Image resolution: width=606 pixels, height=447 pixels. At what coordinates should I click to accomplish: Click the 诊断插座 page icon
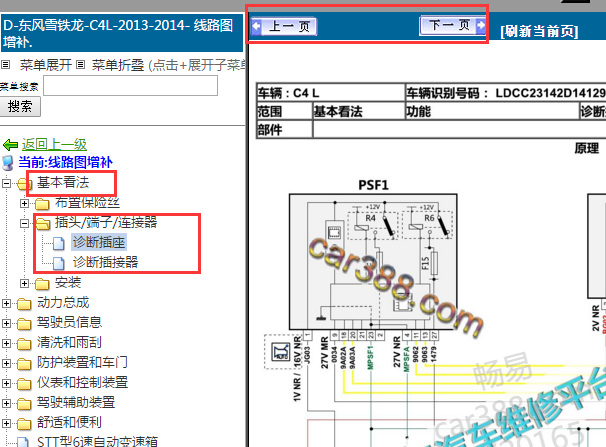(x=59, y=243)
